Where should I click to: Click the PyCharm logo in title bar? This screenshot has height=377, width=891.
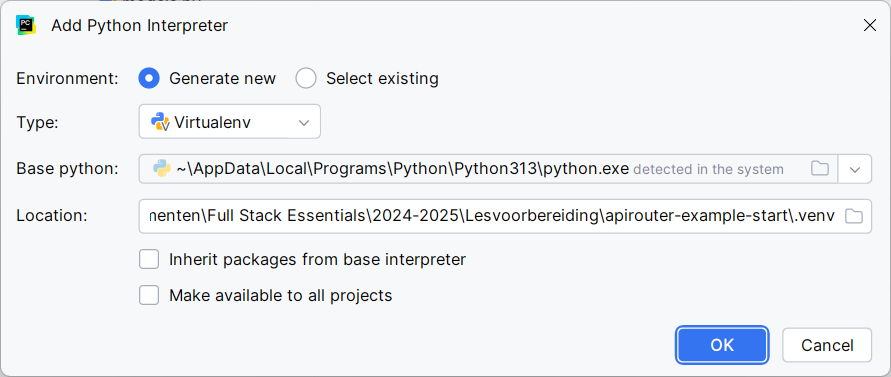tap(26, 26)
